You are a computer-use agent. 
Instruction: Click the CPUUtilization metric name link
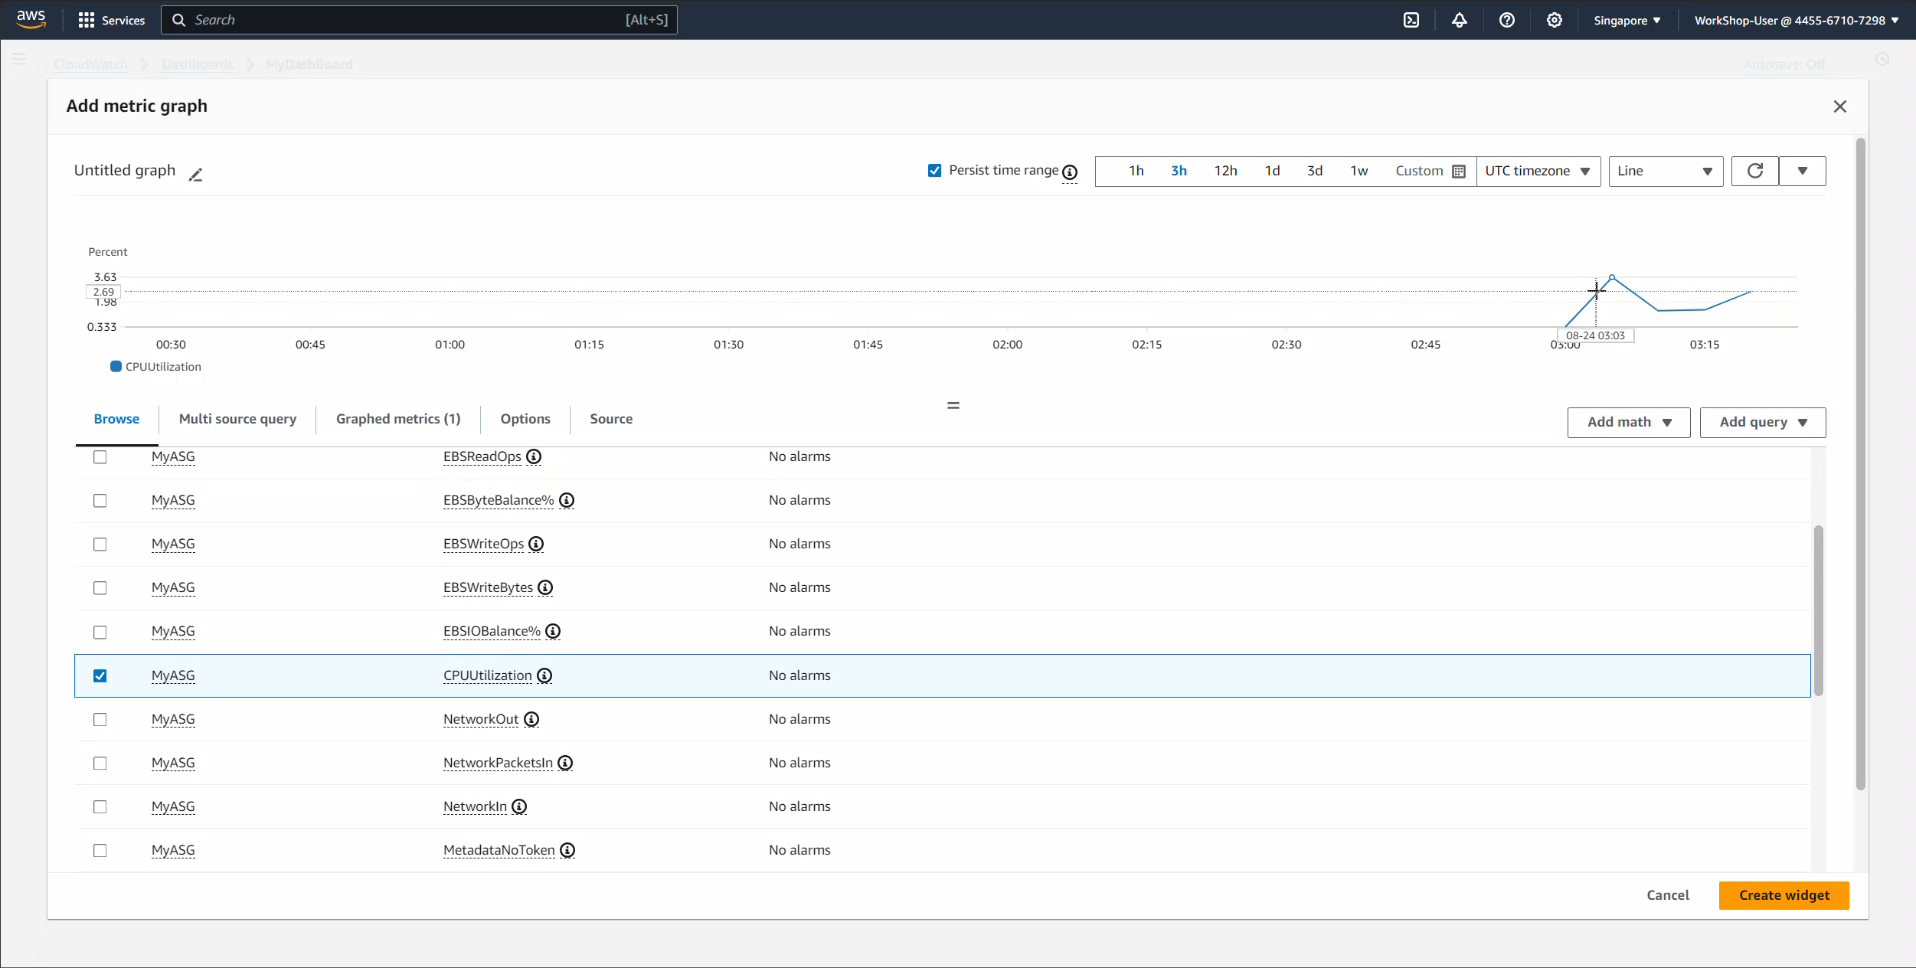[487, 676]
